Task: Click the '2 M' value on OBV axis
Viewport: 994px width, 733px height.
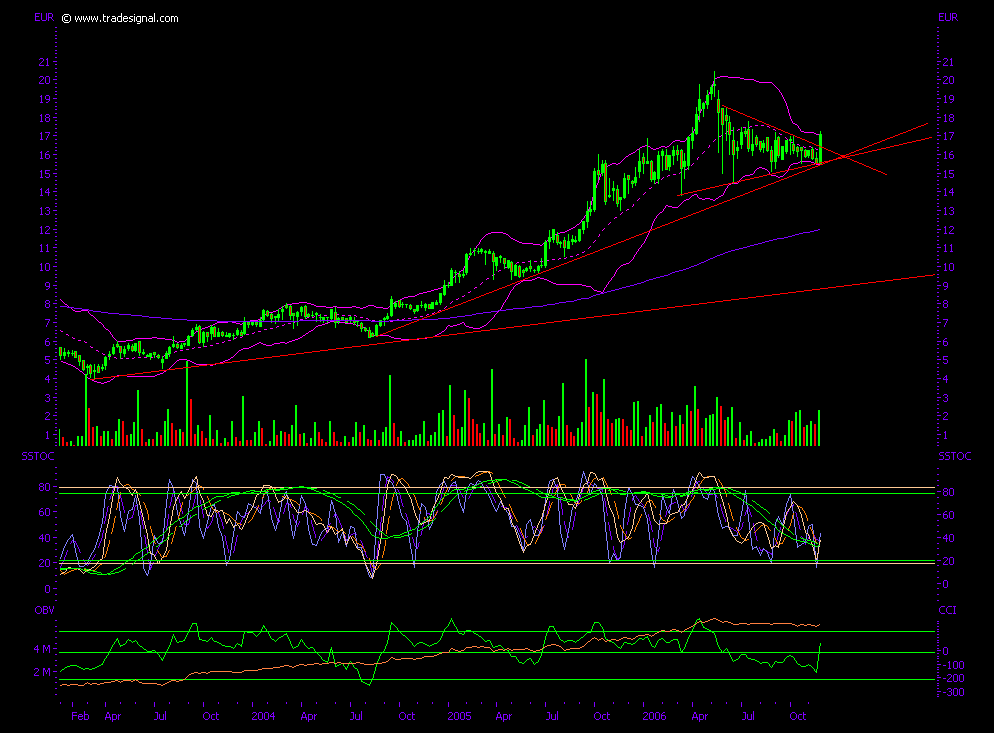Action: coord(42,672)
